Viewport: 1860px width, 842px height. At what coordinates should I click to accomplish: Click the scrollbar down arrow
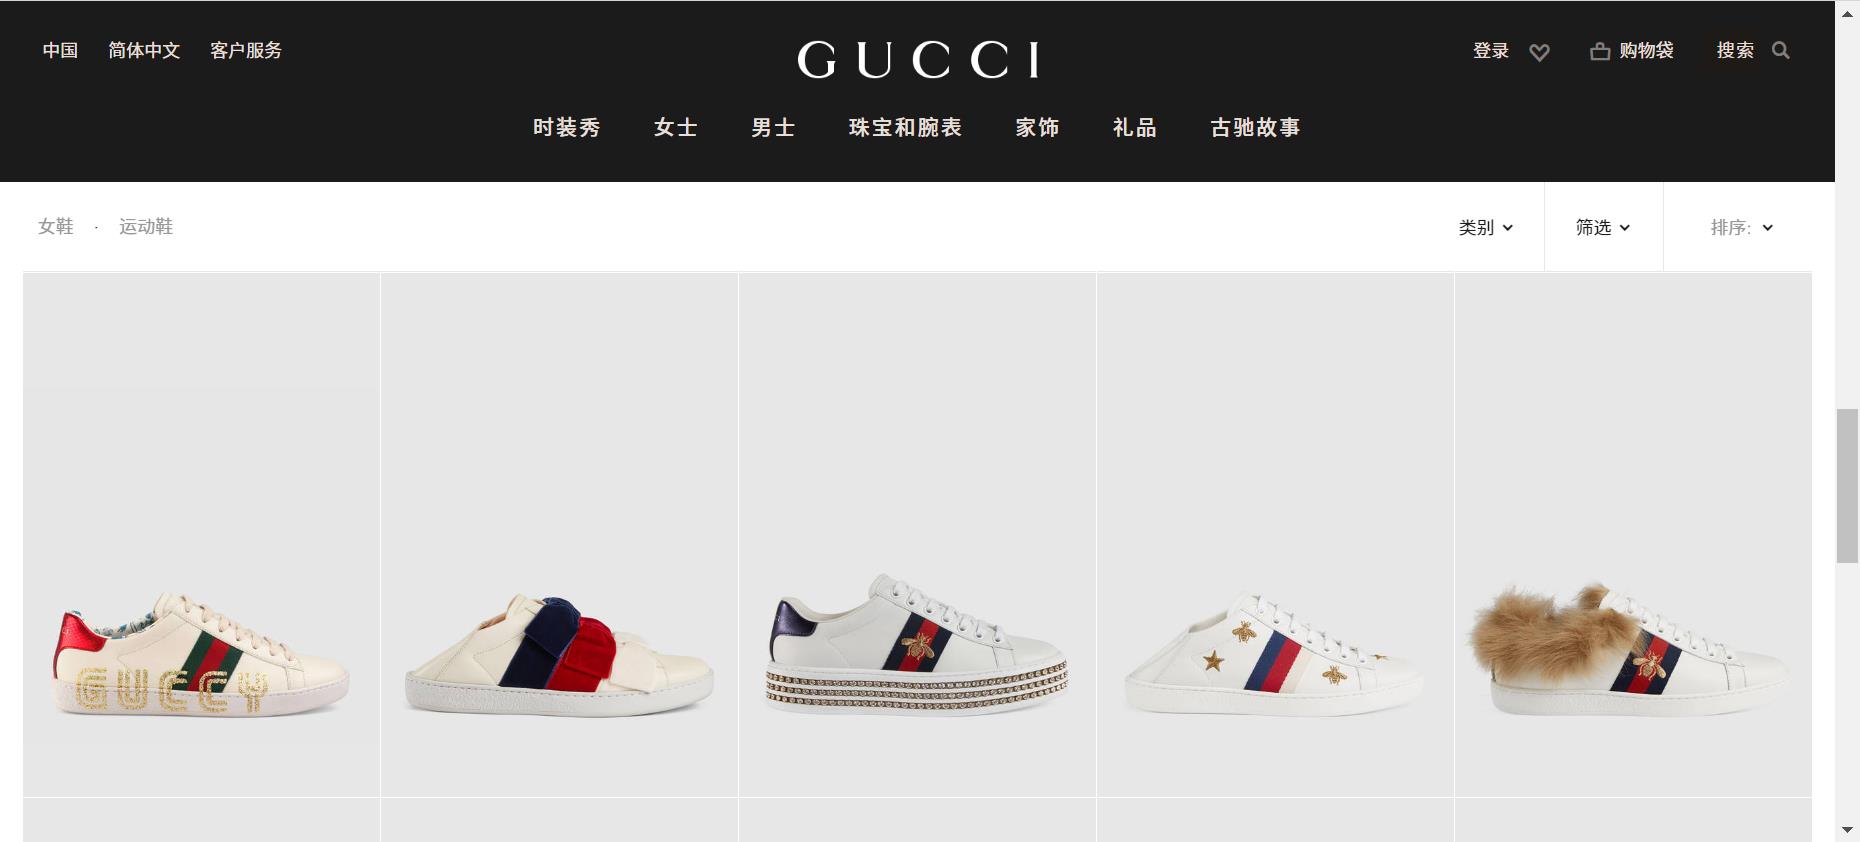coord(1847,830)
